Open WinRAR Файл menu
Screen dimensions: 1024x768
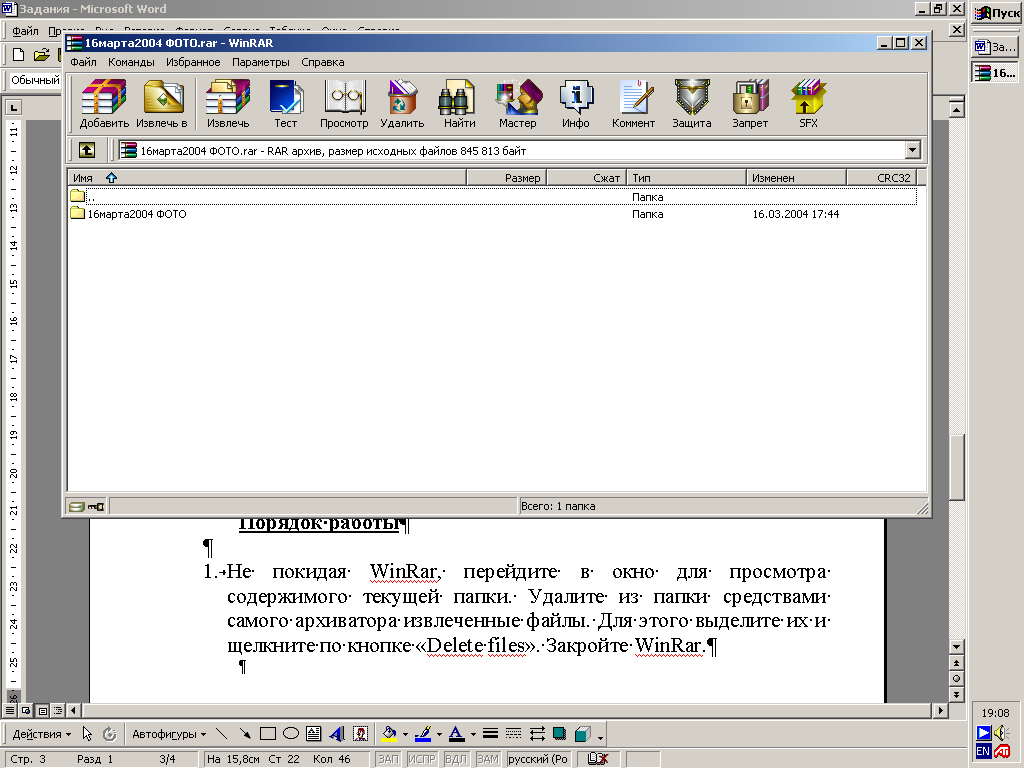point(83,62)
